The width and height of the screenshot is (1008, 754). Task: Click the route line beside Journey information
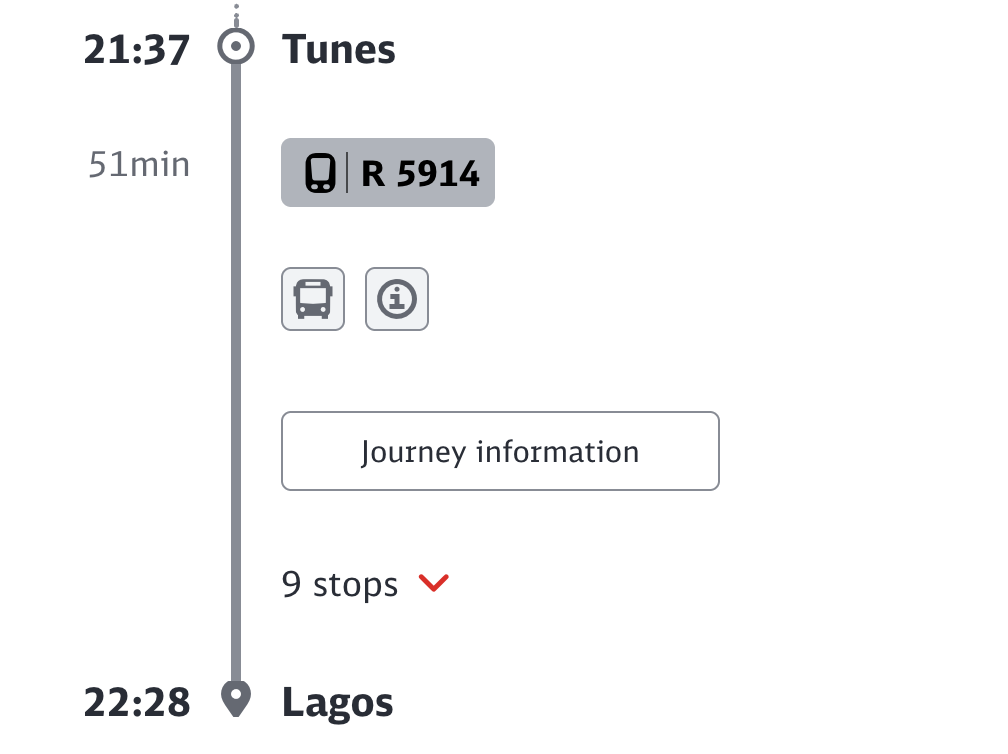(236, 451)
